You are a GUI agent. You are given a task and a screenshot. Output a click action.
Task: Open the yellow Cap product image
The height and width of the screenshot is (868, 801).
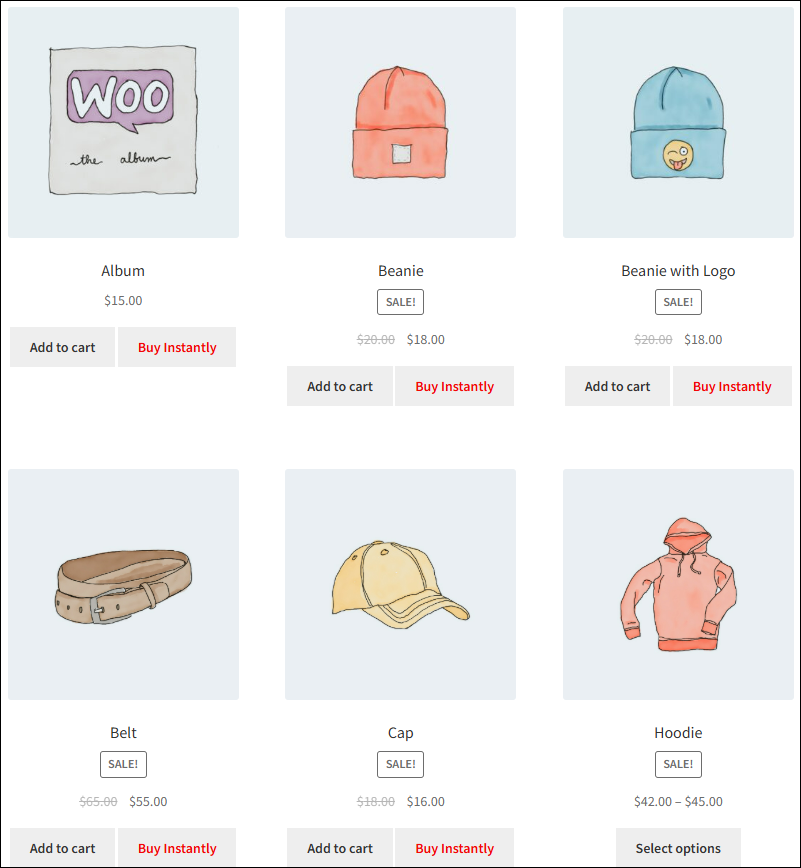(x=400, y=585)
